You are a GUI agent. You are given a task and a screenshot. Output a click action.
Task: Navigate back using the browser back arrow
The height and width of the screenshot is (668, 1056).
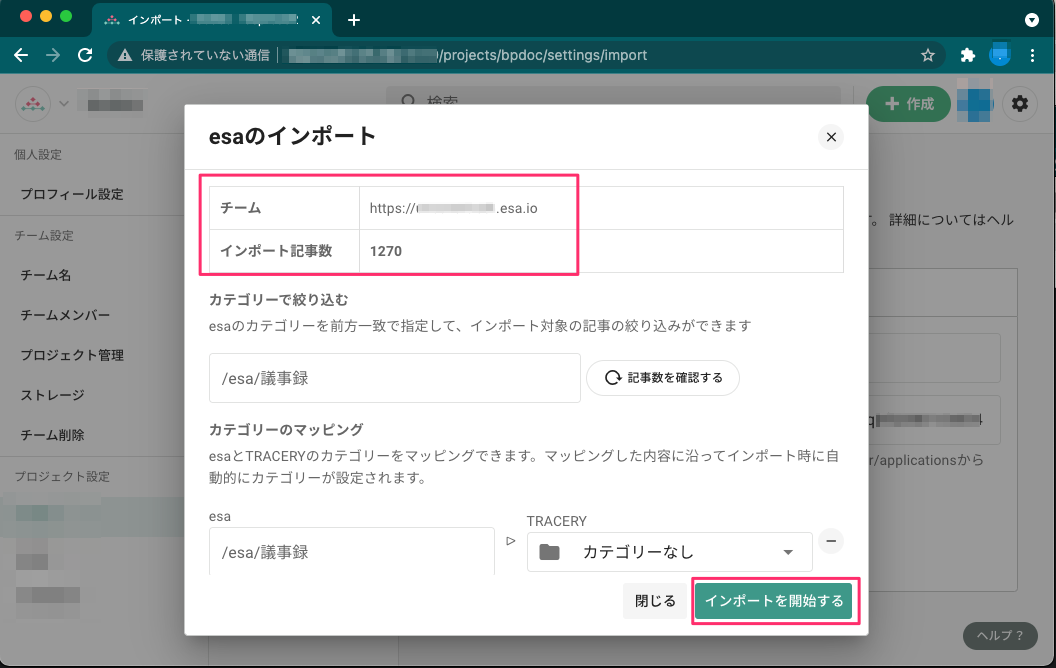(20, 55)
